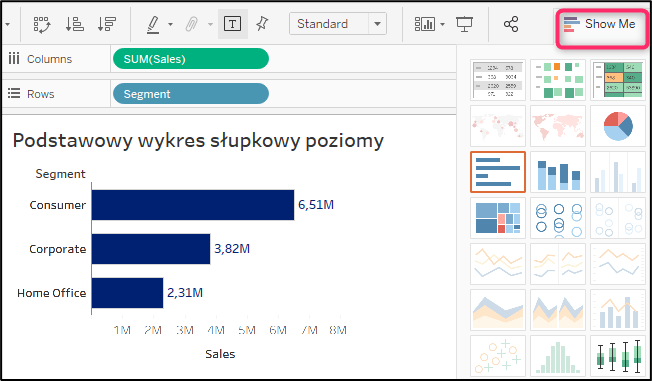The image size is (652, 381).
Task: Click the Show/Hide Cards icon
Action: 424,24
